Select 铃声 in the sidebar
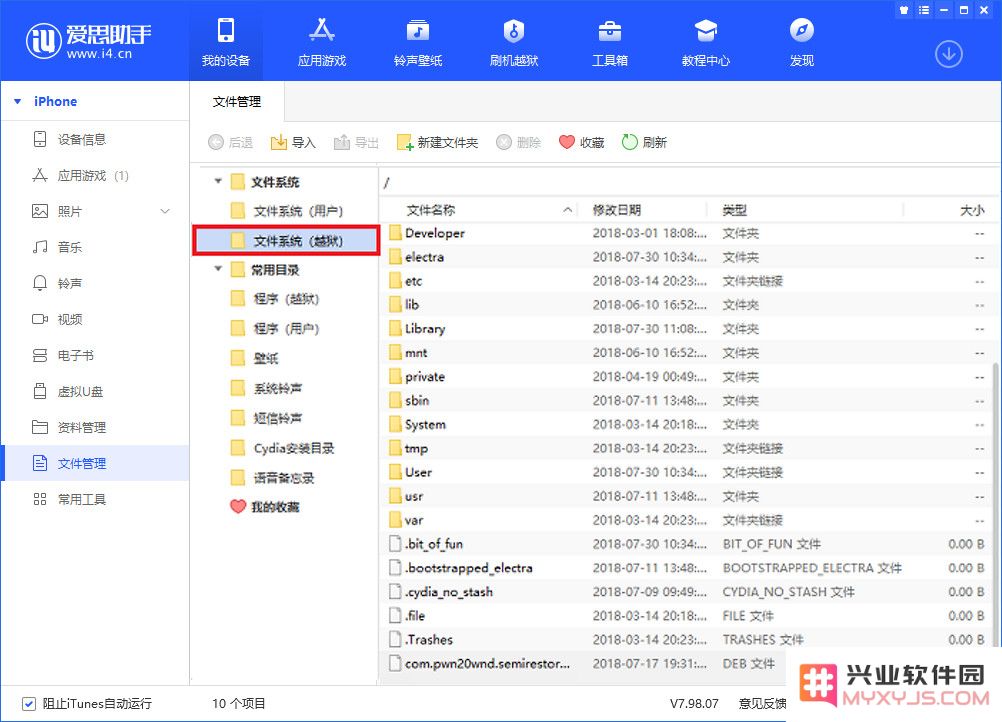 [x=95, y=283]
